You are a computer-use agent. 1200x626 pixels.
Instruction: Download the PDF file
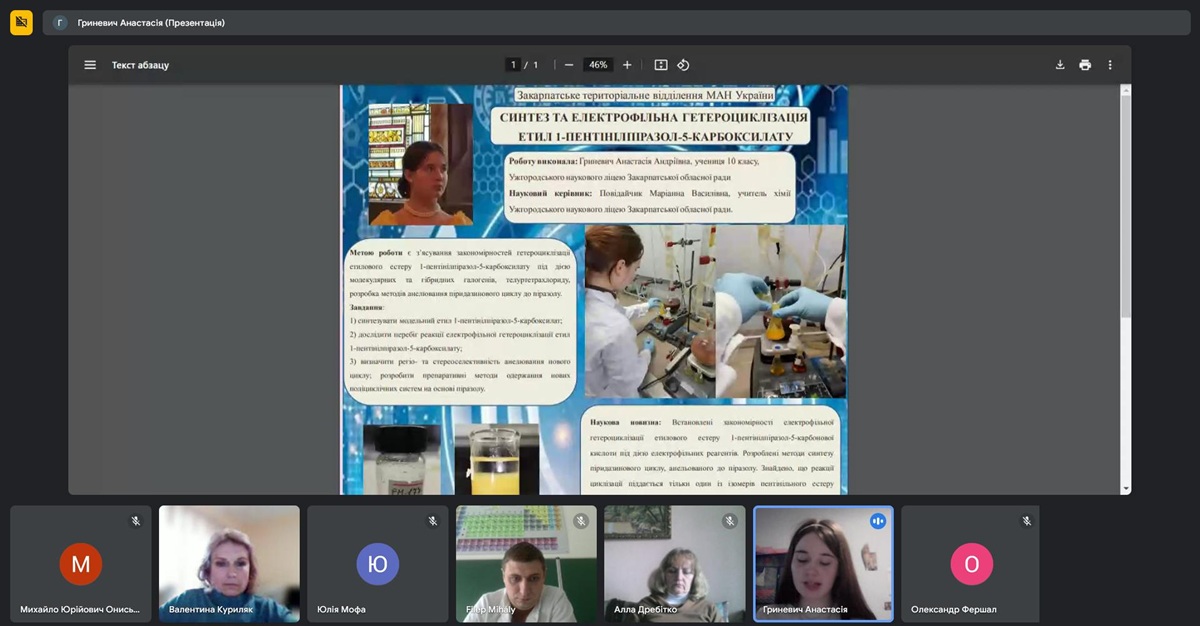(1060, 65)
